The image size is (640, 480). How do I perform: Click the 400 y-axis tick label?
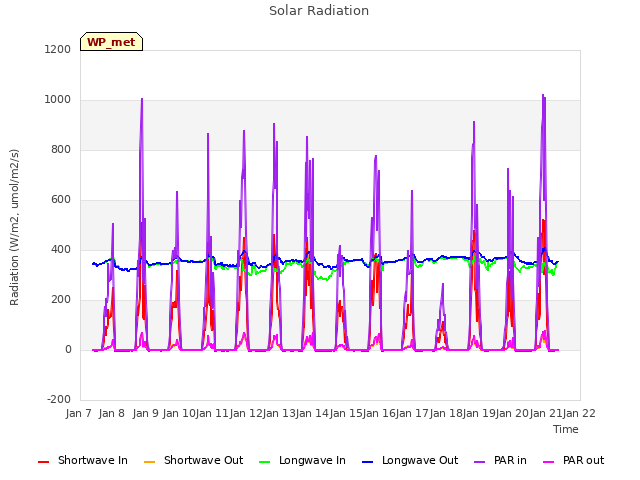tap(61, 250)
